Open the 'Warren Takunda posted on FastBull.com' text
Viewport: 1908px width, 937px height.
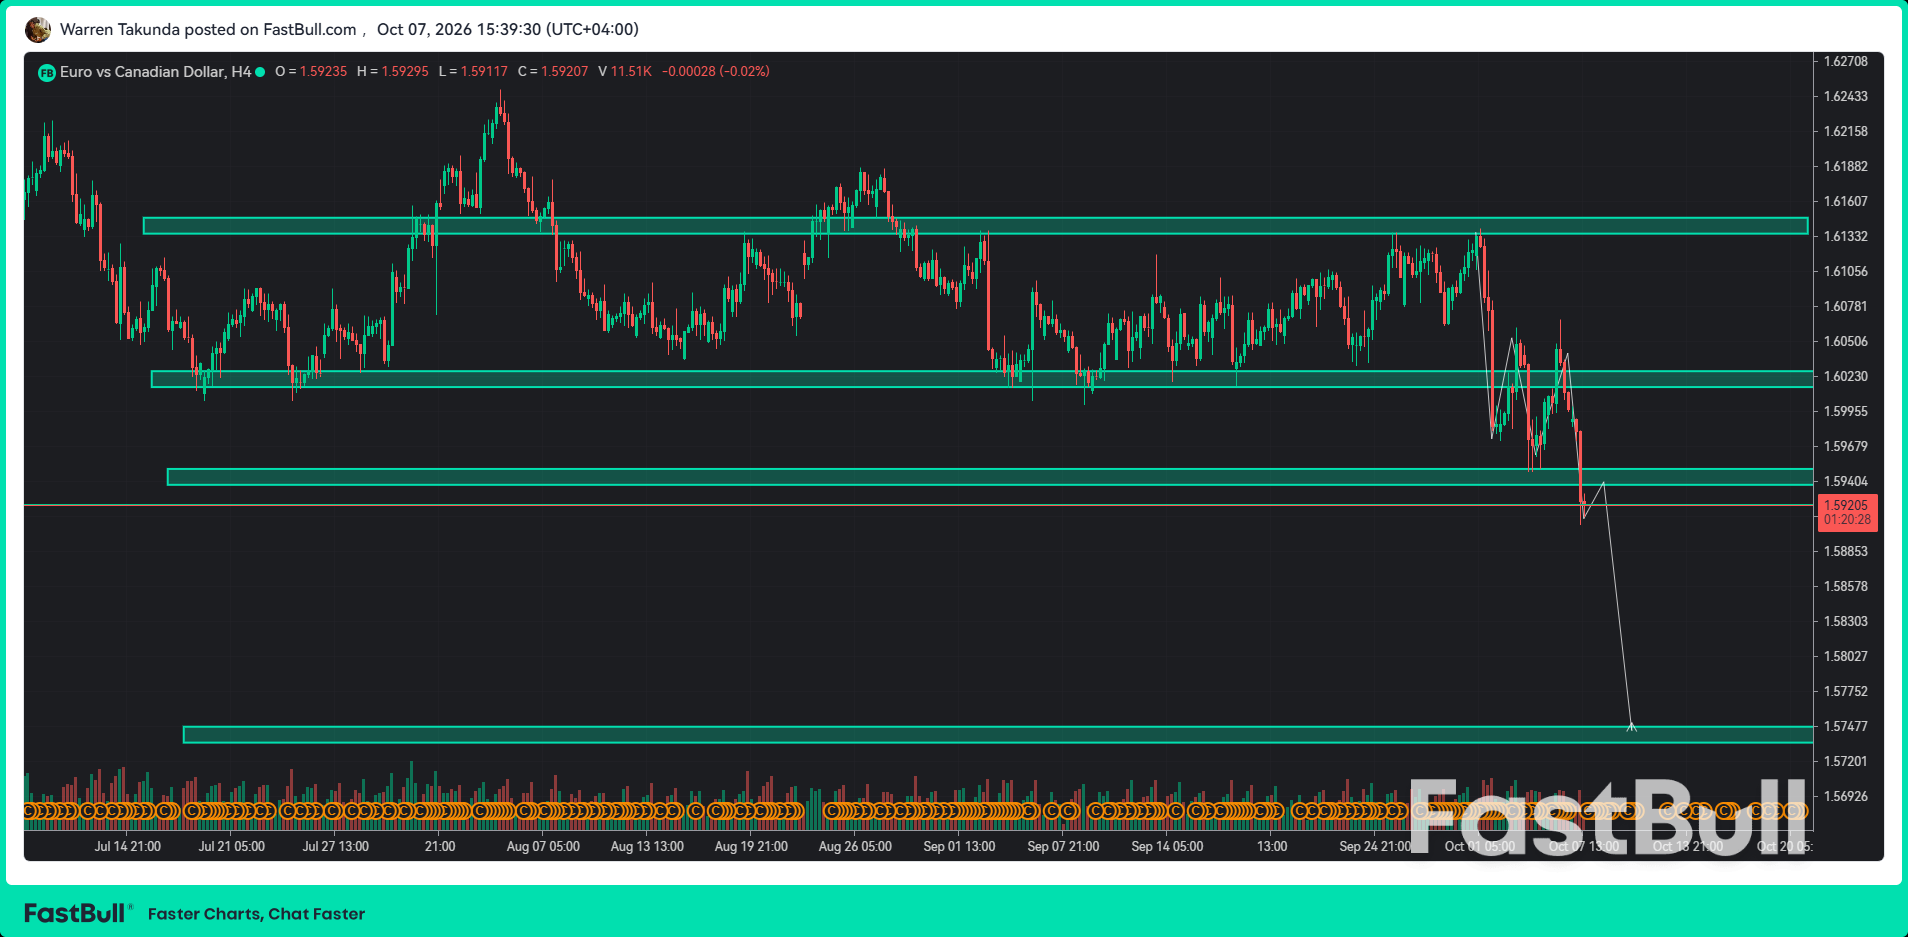pos(208,30)
